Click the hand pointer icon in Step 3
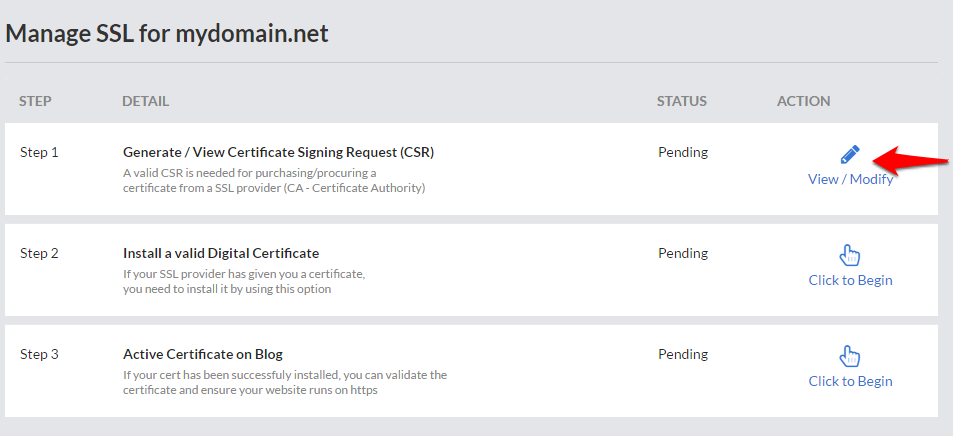This screenshot has height=436, width=953. pyautogui.click(x=850, y=356)
